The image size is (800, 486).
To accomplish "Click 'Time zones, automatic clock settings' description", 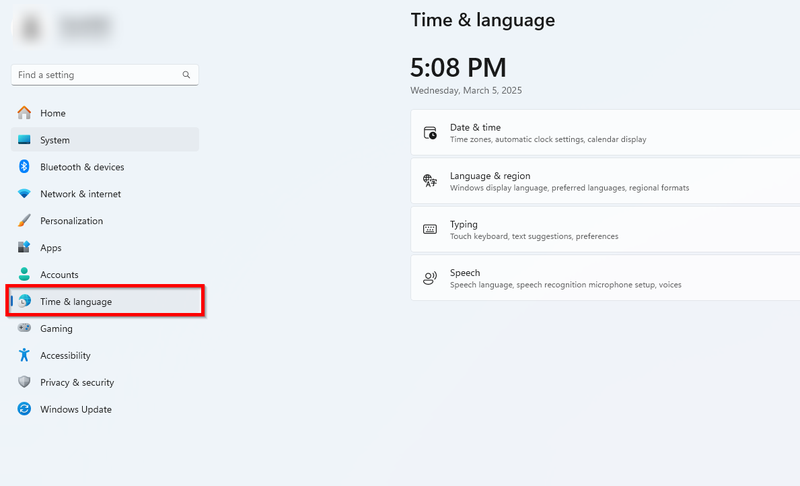I will (548, 139).
